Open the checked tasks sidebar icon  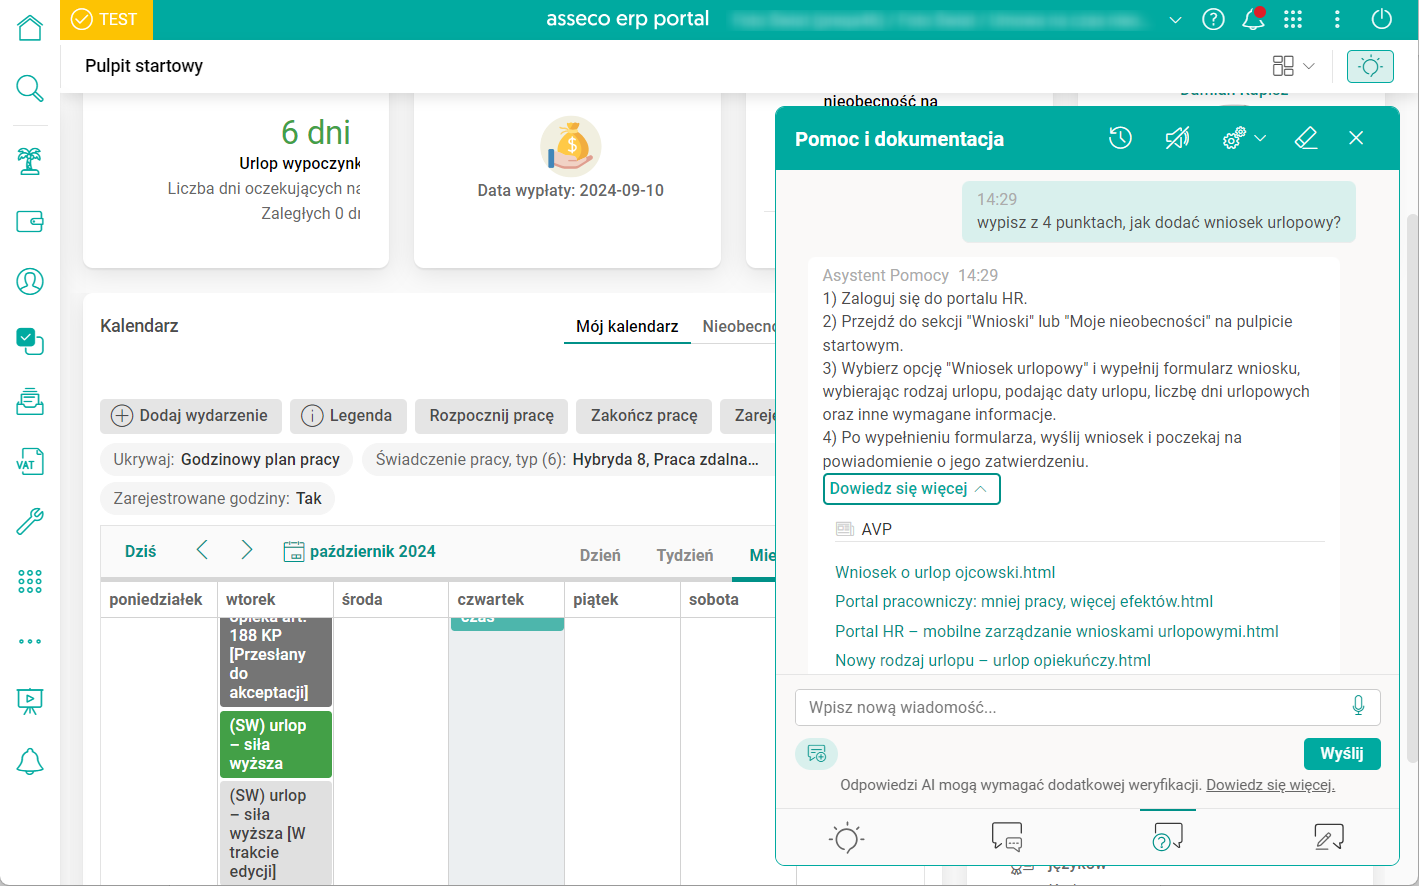point(30,341)
